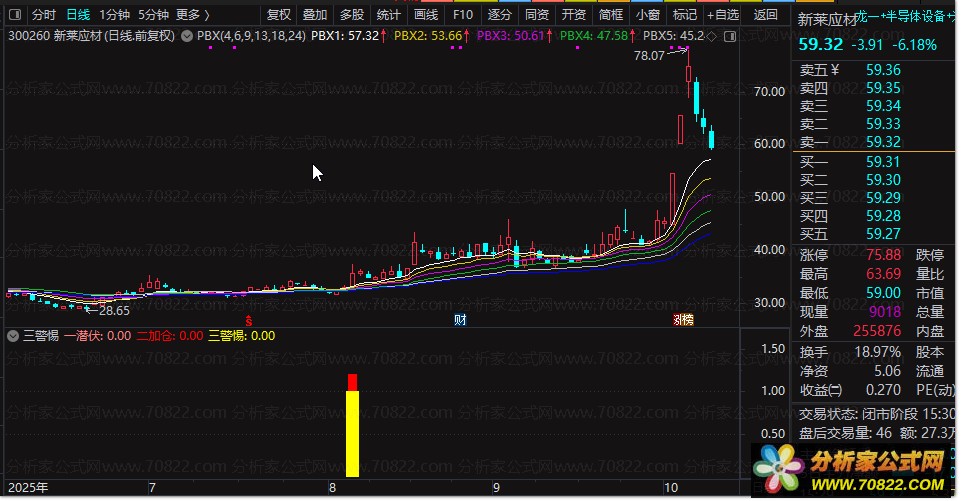
Task: Toggle the indicator panel icon beside PBX5
Action: click(x=730, y=37)
